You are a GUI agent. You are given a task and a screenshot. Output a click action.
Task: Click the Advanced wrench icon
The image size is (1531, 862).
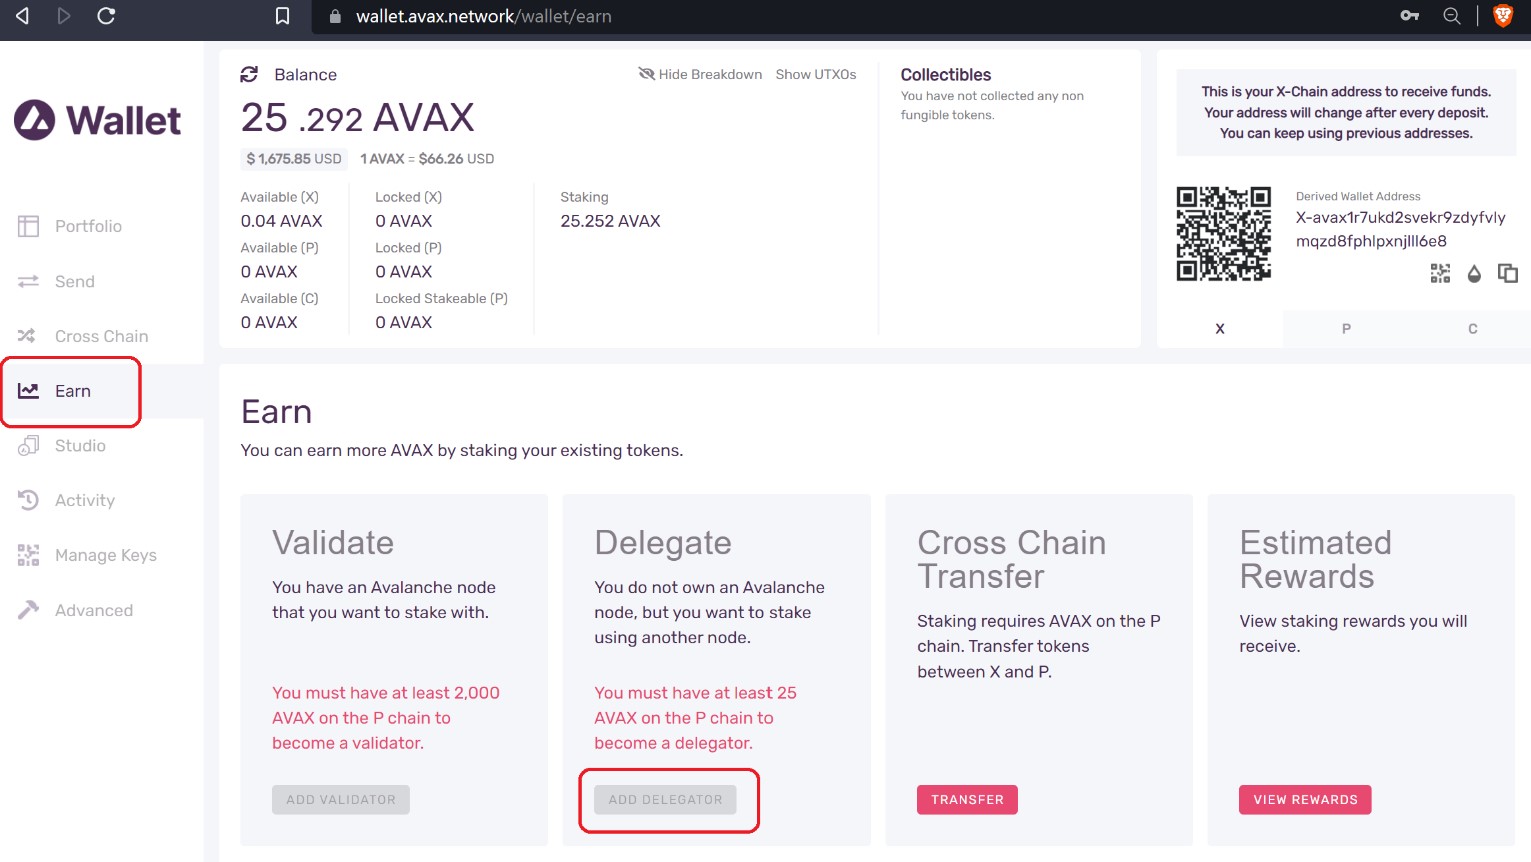pyautogui.click(x=28, y=610)
